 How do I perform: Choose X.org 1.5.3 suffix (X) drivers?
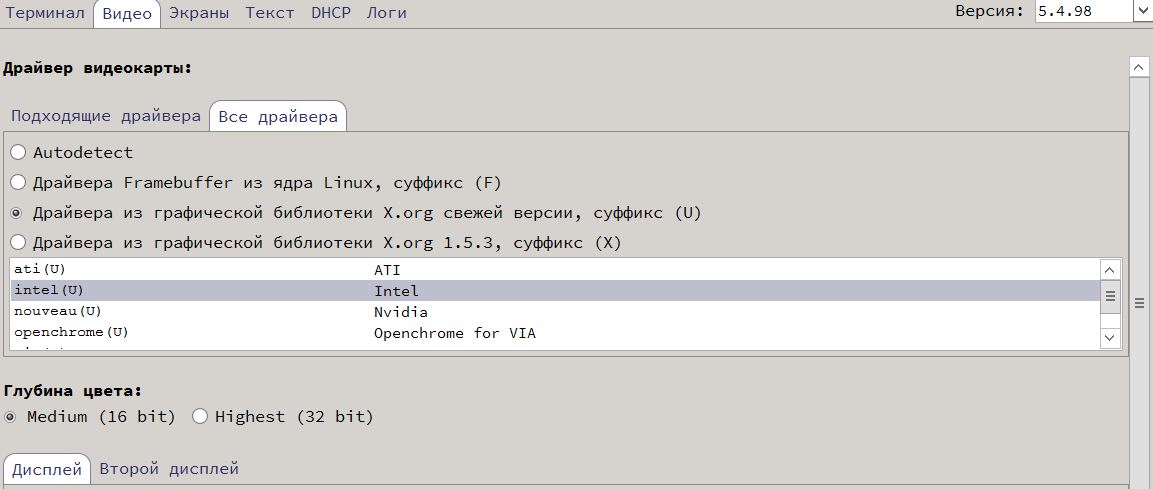[18, 243]
